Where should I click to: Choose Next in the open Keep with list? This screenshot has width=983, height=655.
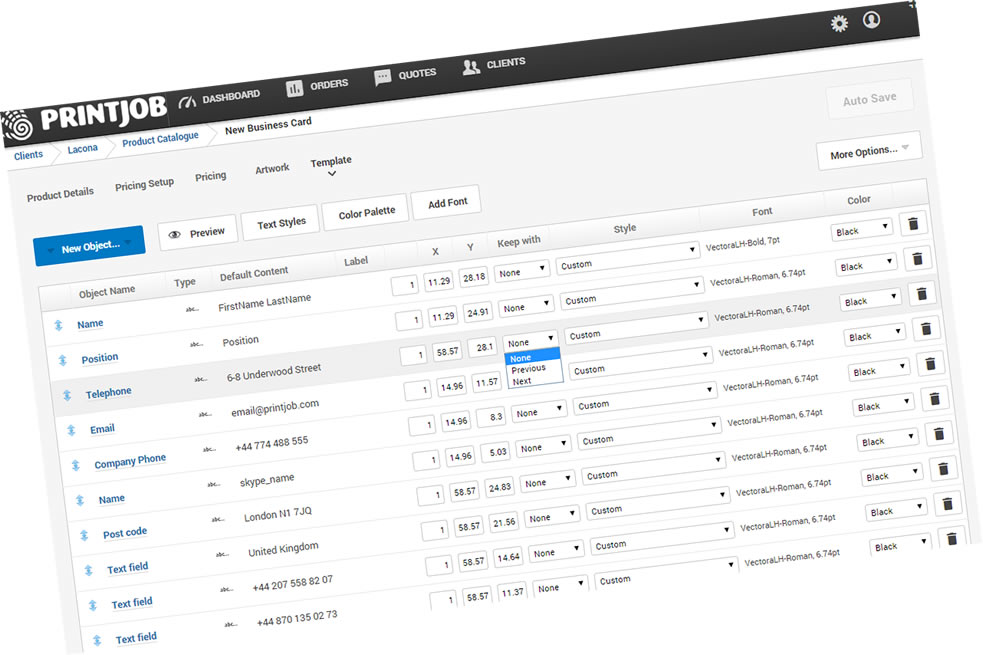[522, 381]
